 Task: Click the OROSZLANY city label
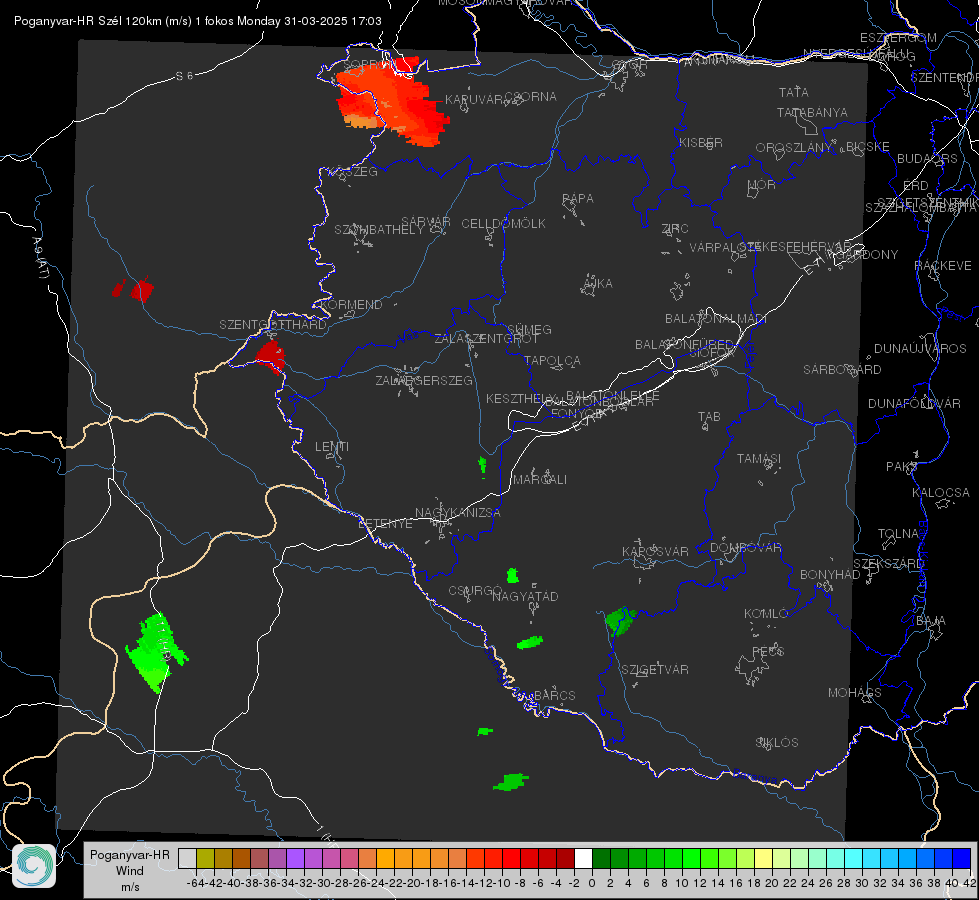[794, 148]
